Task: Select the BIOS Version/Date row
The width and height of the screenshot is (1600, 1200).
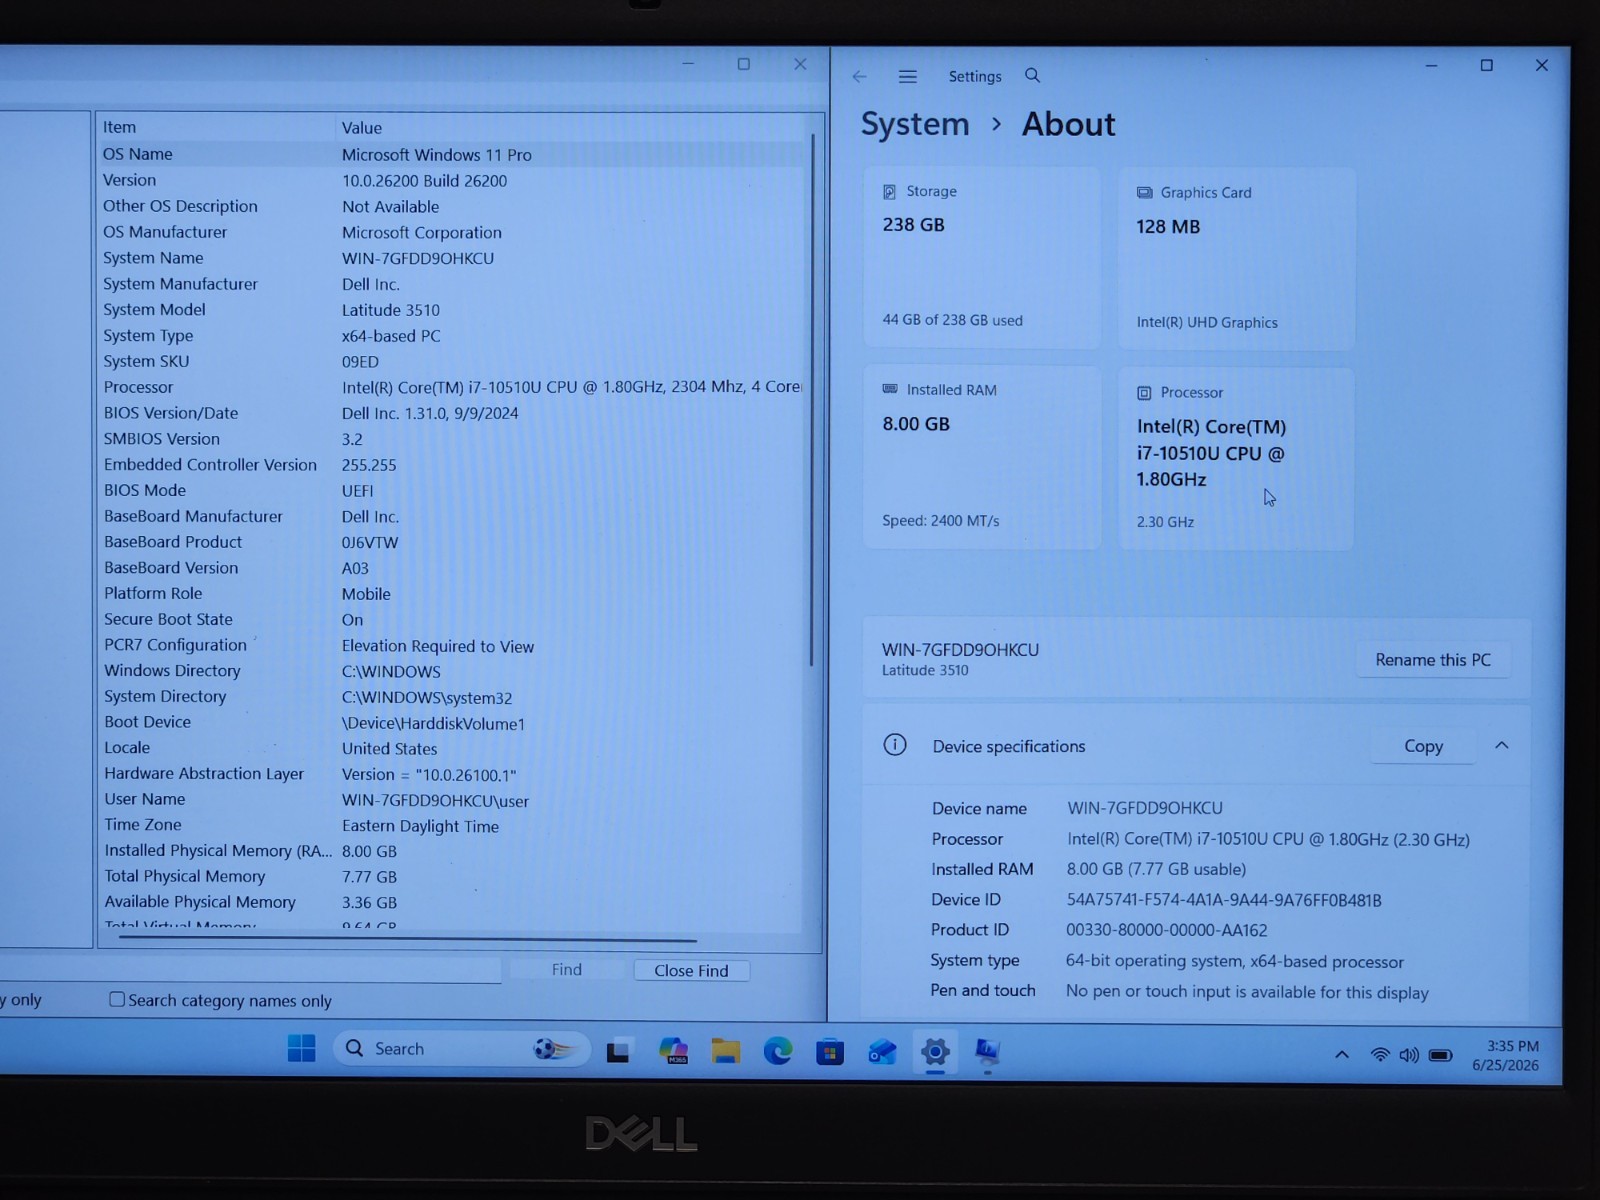Action: 452,413
